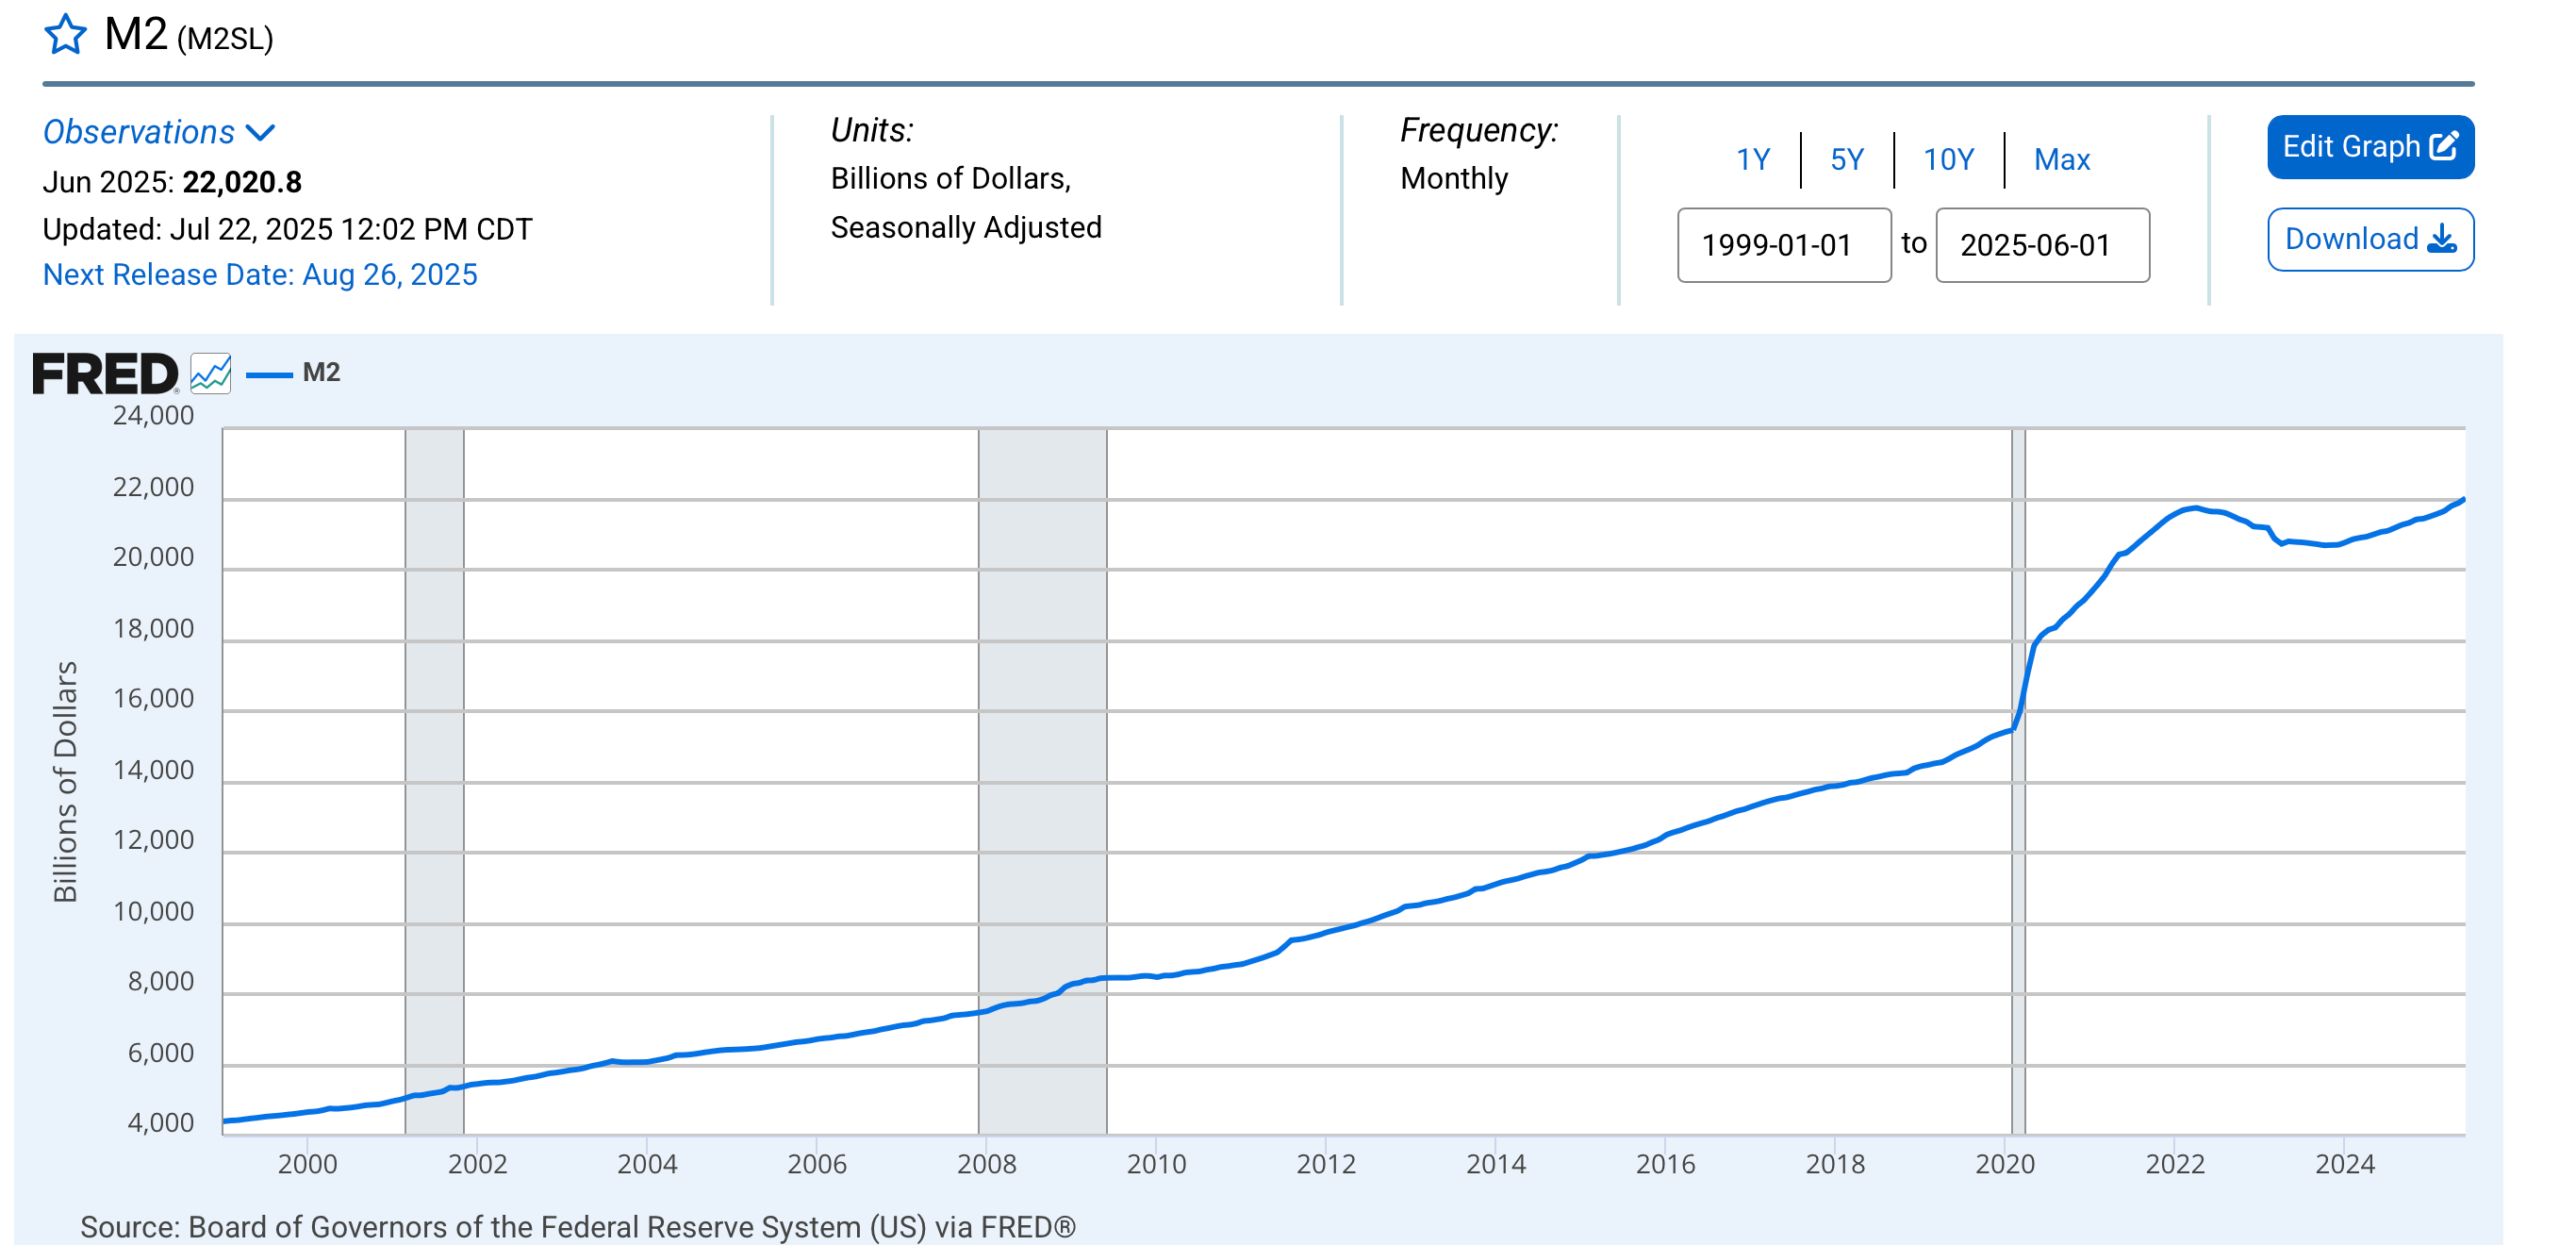Select the 5Y time range
The width and height of the screenshot is (2576, 1245).
(x=1846, y=159)
